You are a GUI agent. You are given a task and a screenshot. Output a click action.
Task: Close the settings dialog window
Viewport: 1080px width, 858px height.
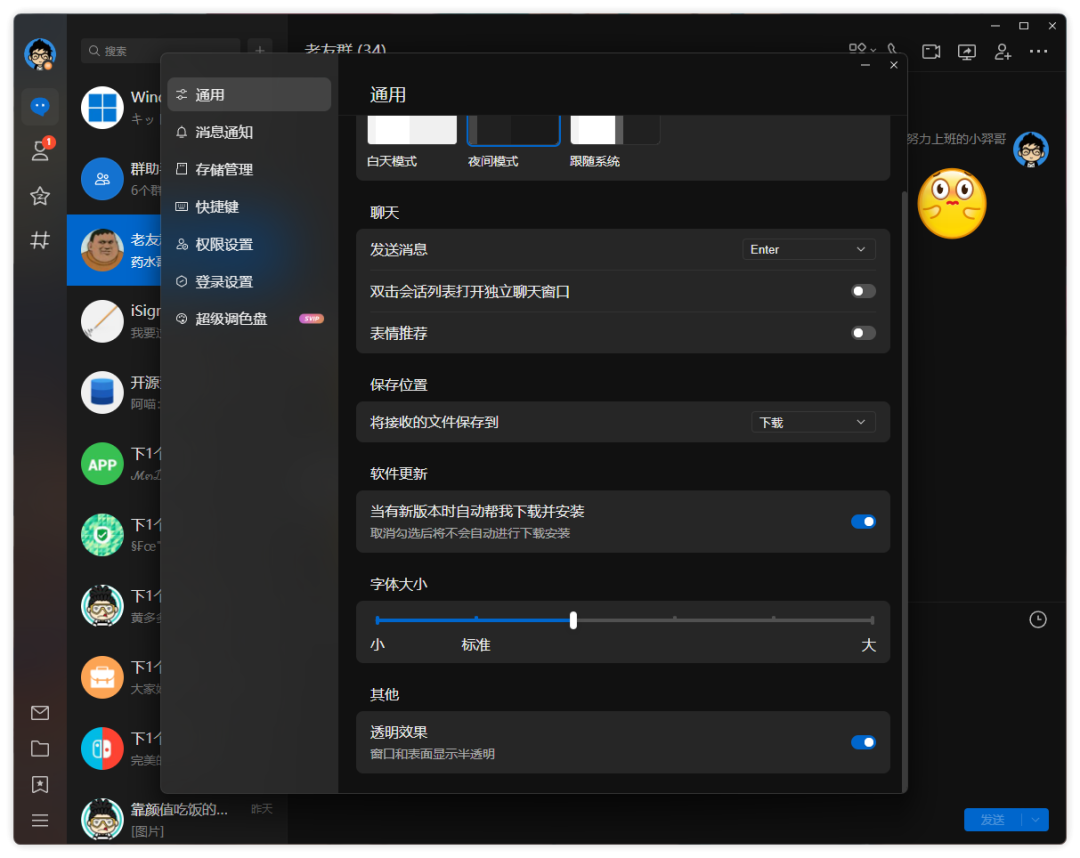(x=893, y=65)
